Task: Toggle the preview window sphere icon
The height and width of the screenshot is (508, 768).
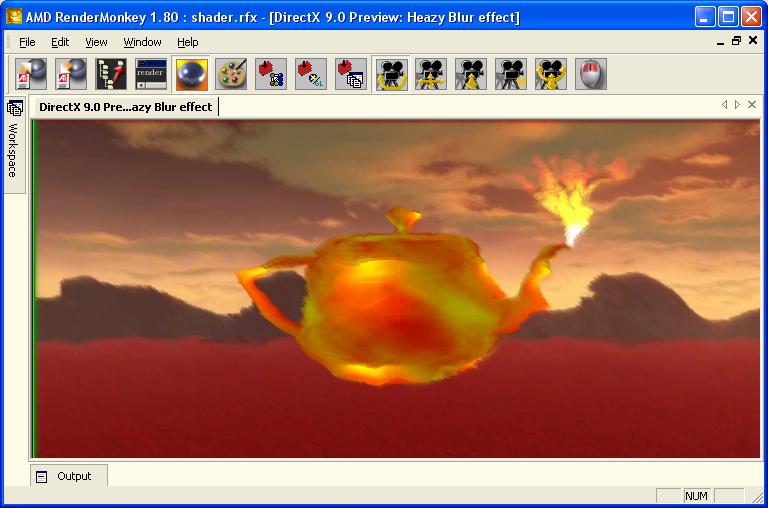Action: tap(191, 74)
